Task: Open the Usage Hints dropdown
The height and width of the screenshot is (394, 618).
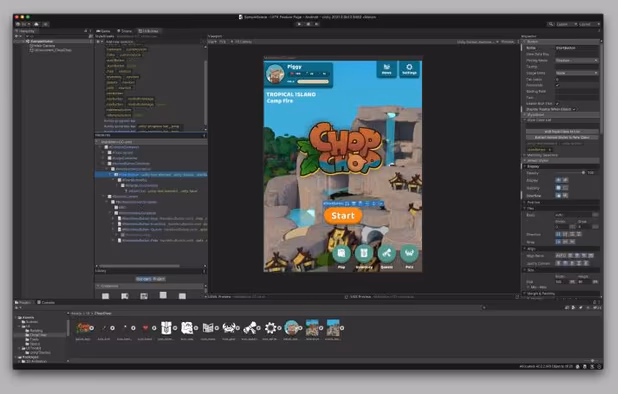Action: (577, 73)
